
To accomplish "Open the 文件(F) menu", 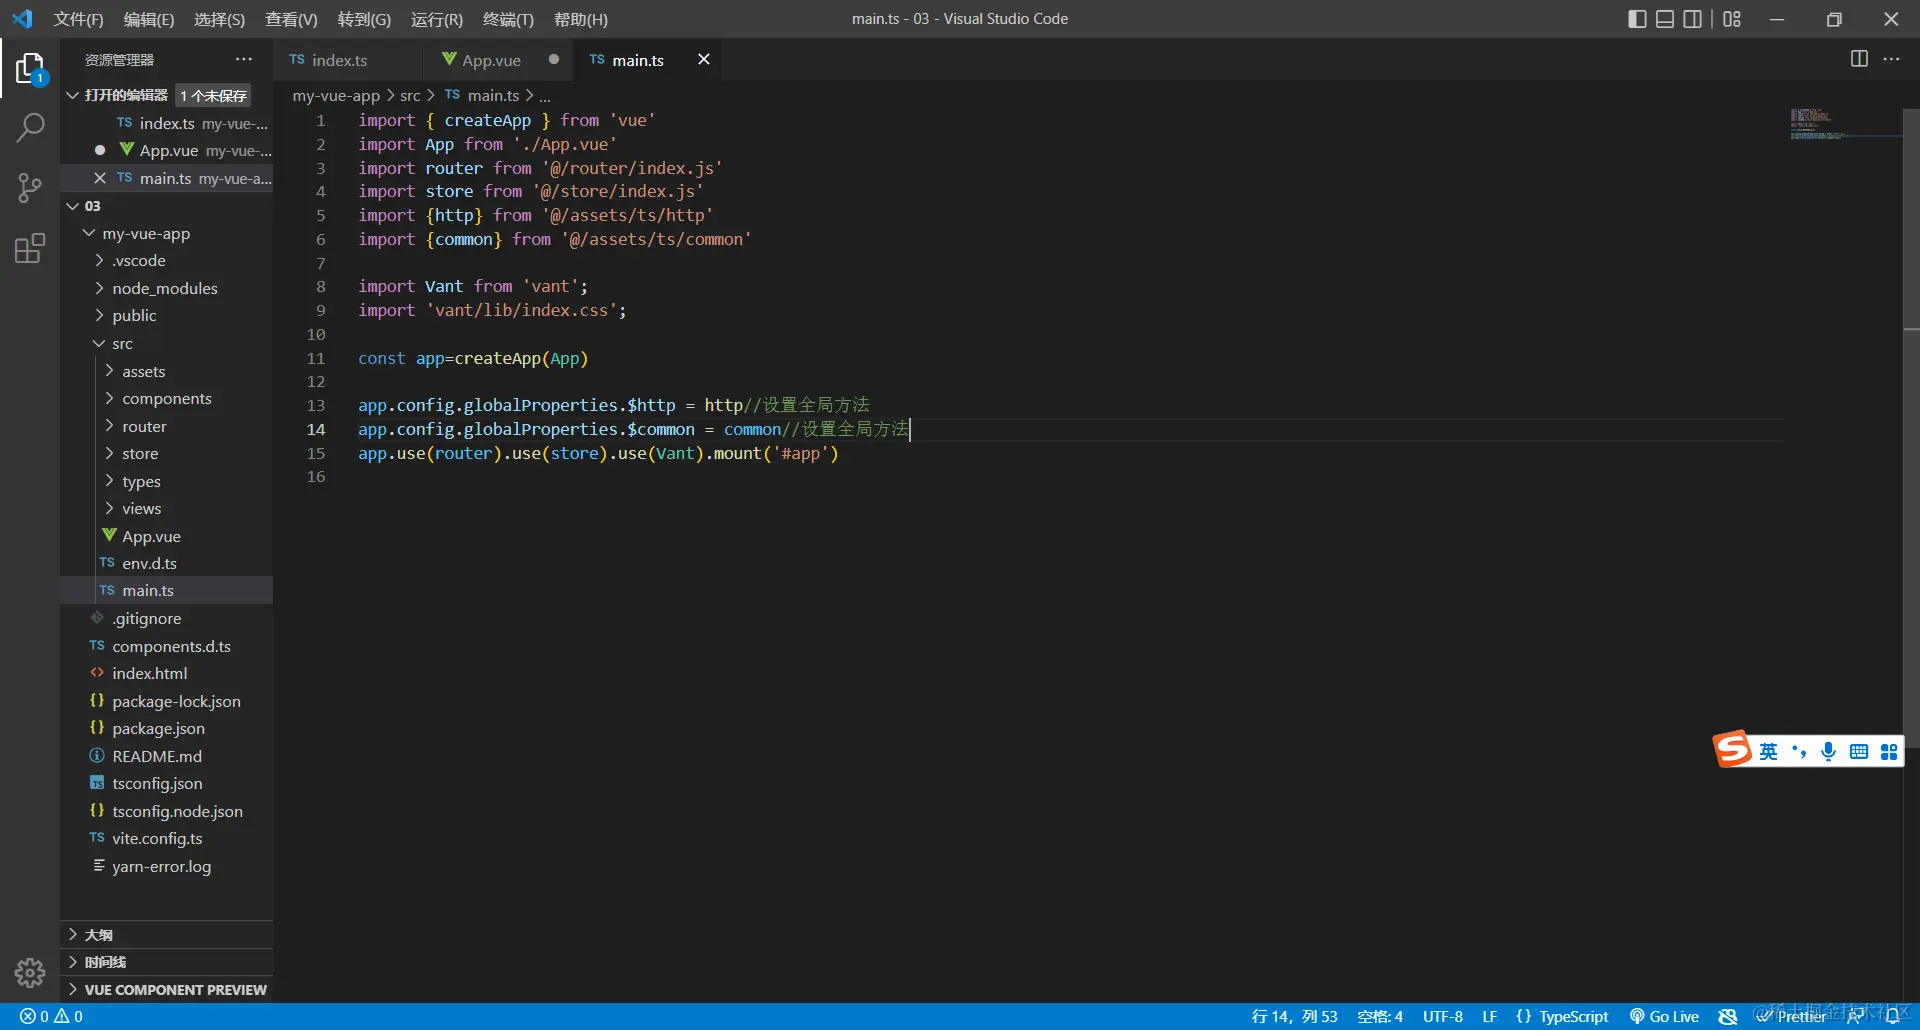I will coord(78,19).
